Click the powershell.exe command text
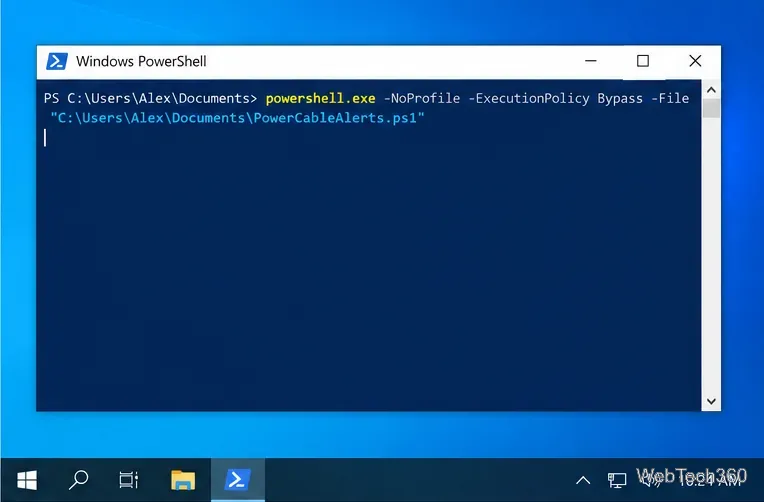The width and height of the screenshot is (764, 502). [321, 98]
